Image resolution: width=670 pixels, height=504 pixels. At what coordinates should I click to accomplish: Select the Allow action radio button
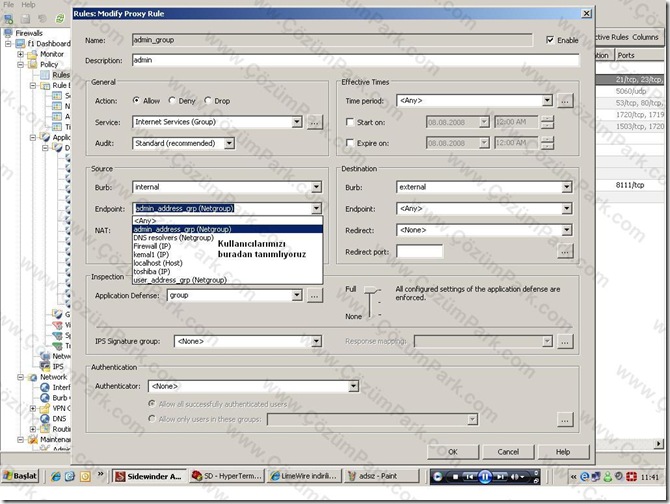pos(136,100)
